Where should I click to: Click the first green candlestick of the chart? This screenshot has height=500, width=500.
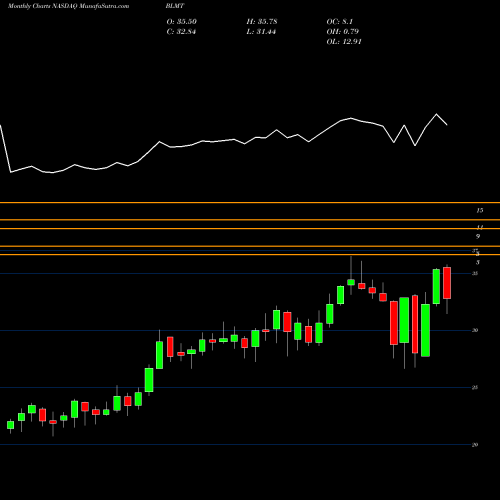pos(11,425)
